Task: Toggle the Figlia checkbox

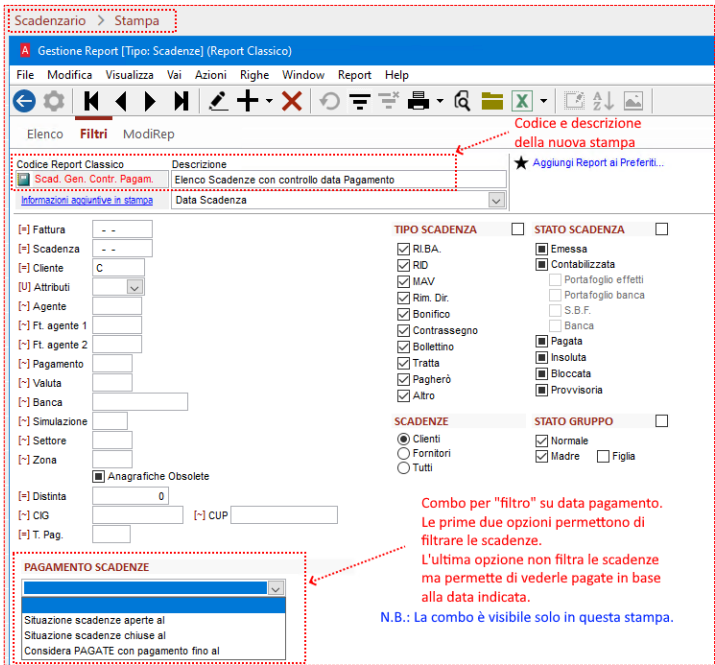Action: pyautogui.click(x=603, y=456)
